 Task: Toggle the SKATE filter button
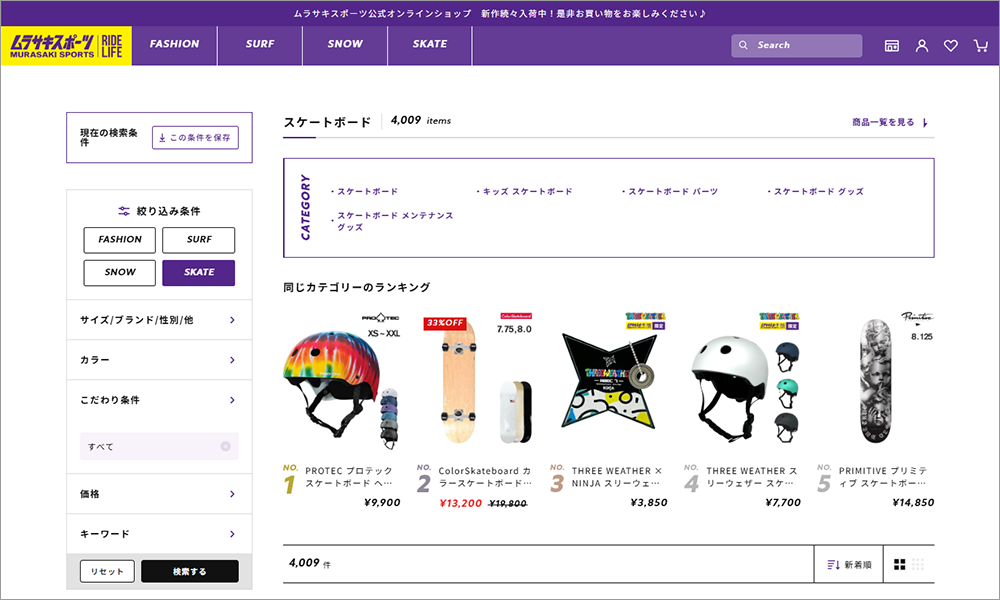pyautogui.click(x=198, y=272)
